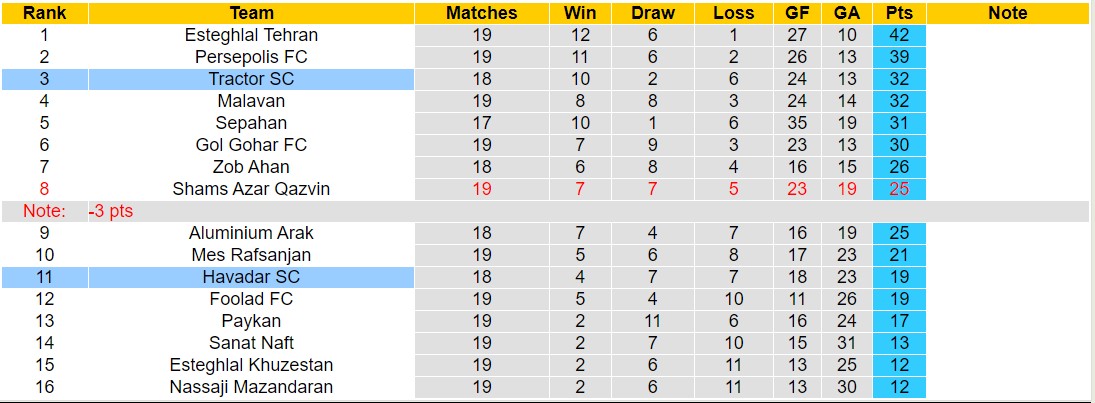Click the GF column header

[x=797, y=13]
